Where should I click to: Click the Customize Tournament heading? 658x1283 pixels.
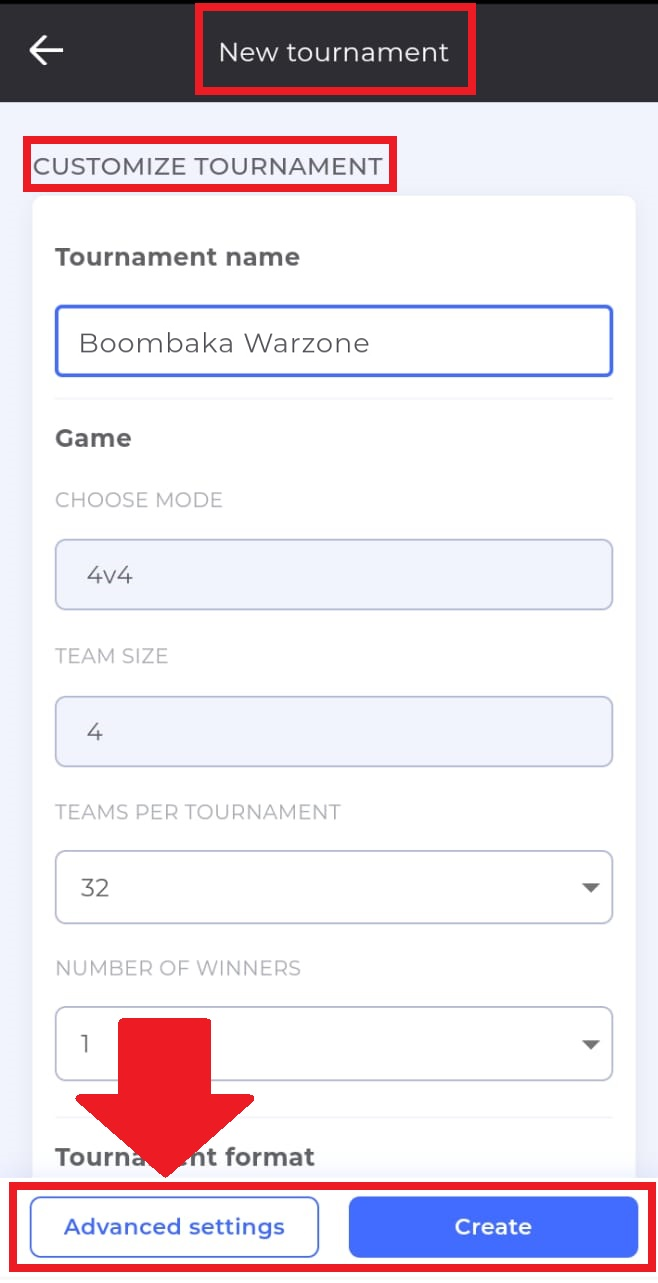[x=208, y=166]
